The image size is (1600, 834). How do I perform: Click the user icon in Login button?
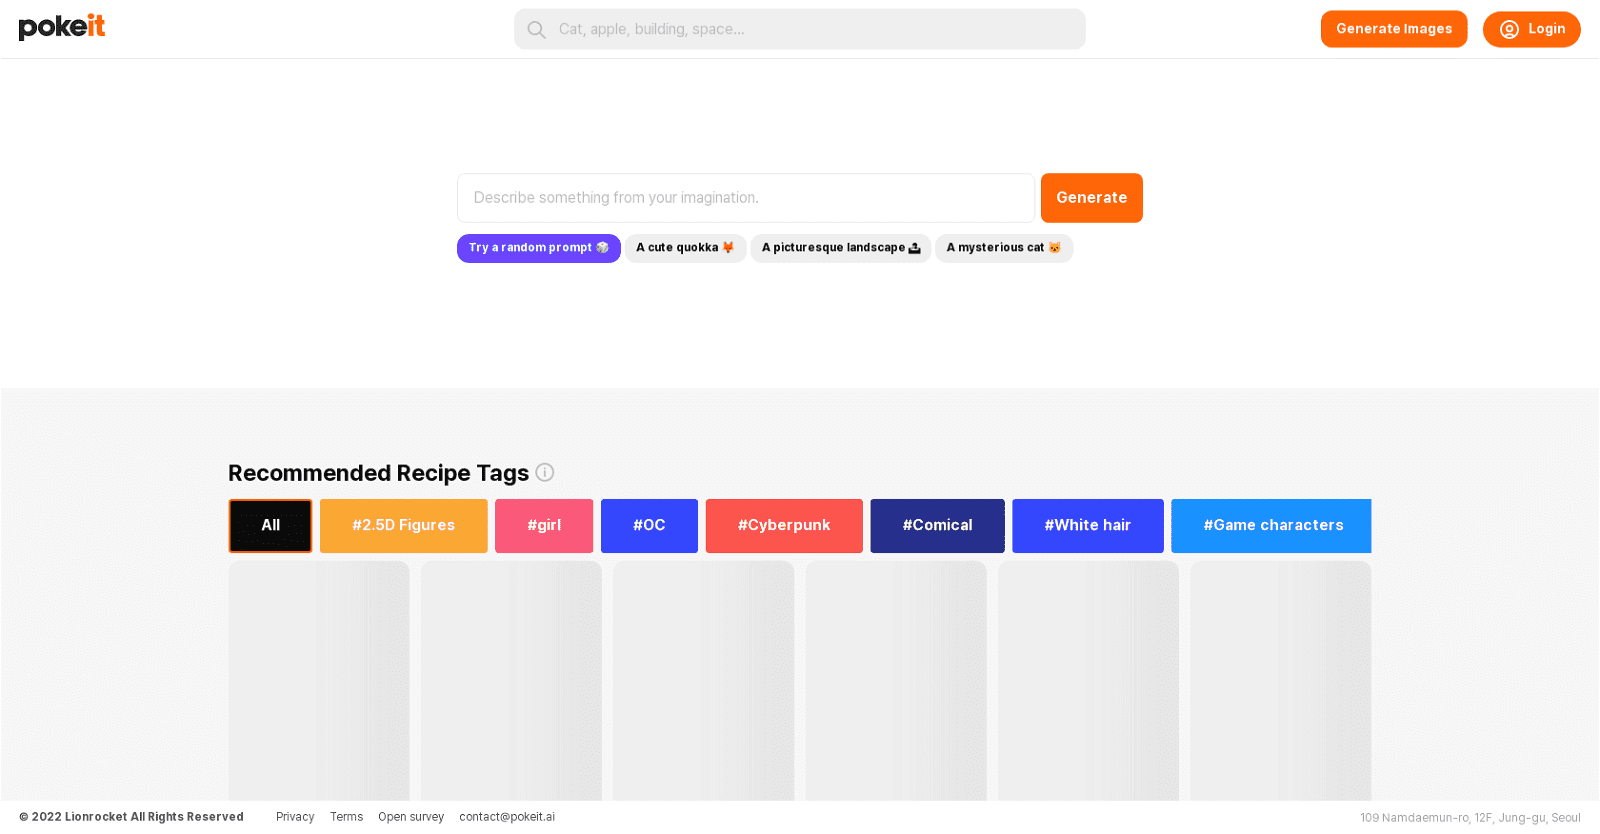tap(1509, 30)
